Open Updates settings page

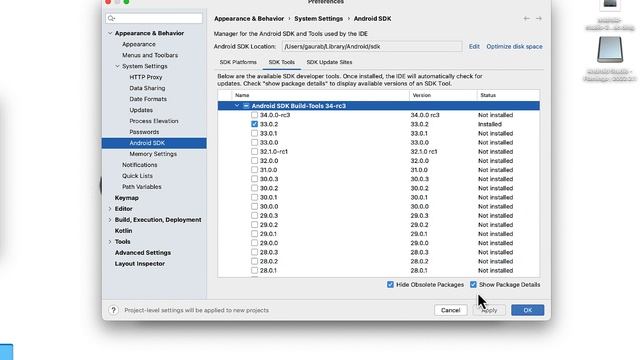click(141, 110)
